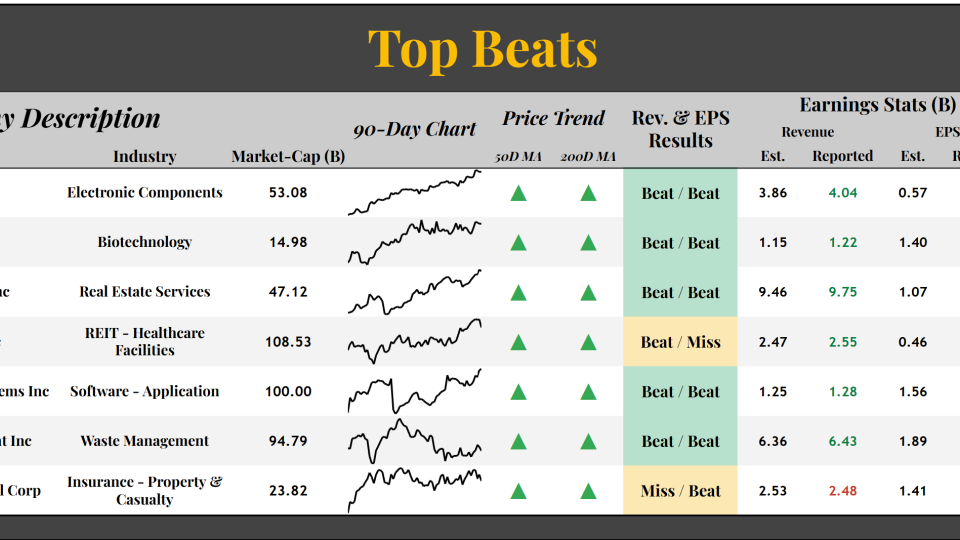960x540 pixels.
Task: Click the 200D MA arrow for Electronic Components
Action: click(588, 193)
